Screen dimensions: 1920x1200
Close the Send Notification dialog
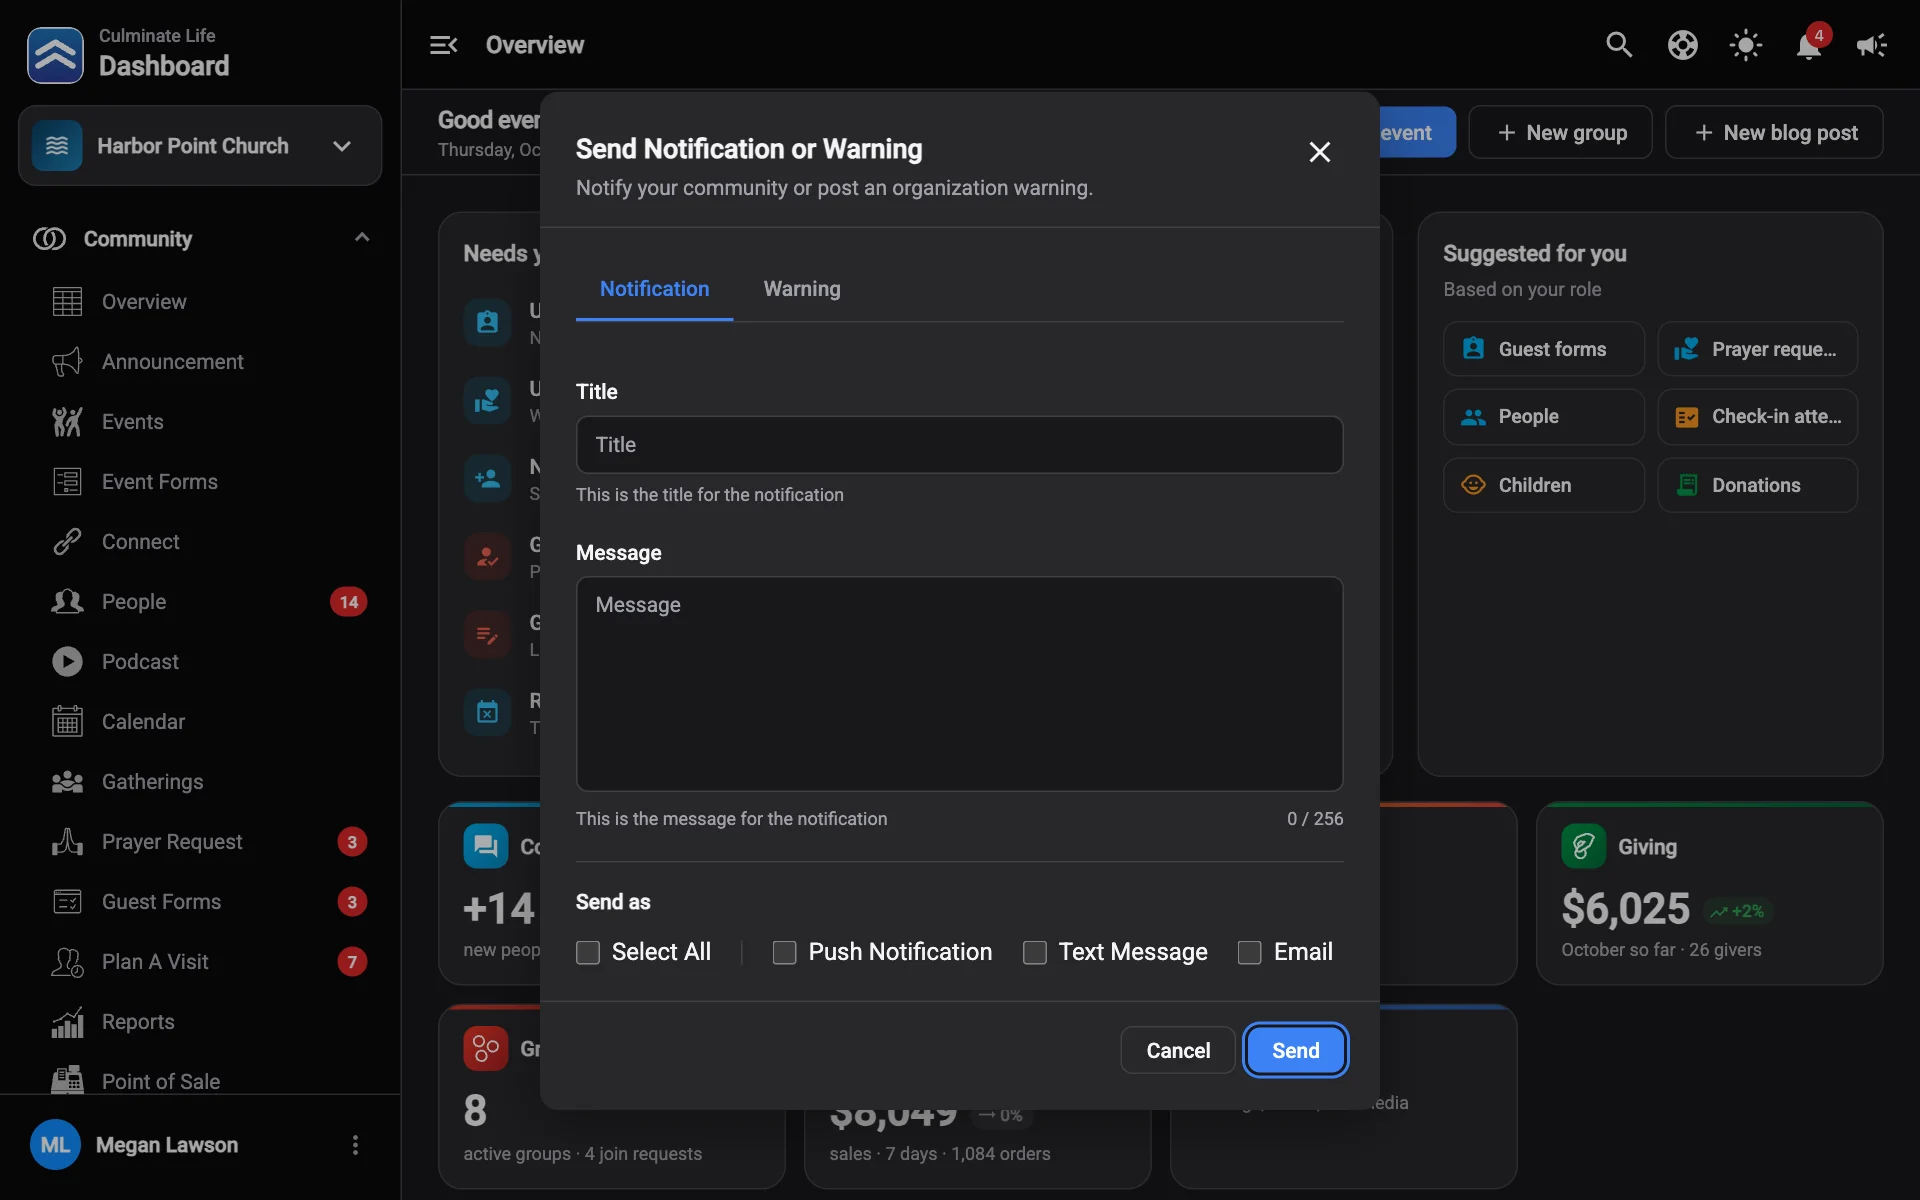point(1320,152)
